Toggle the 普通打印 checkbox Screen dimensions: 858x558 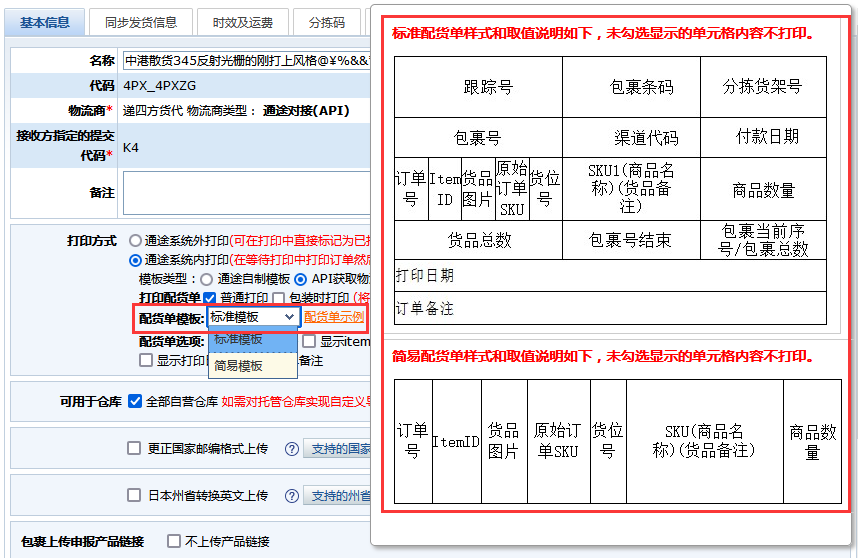point(210,298)
